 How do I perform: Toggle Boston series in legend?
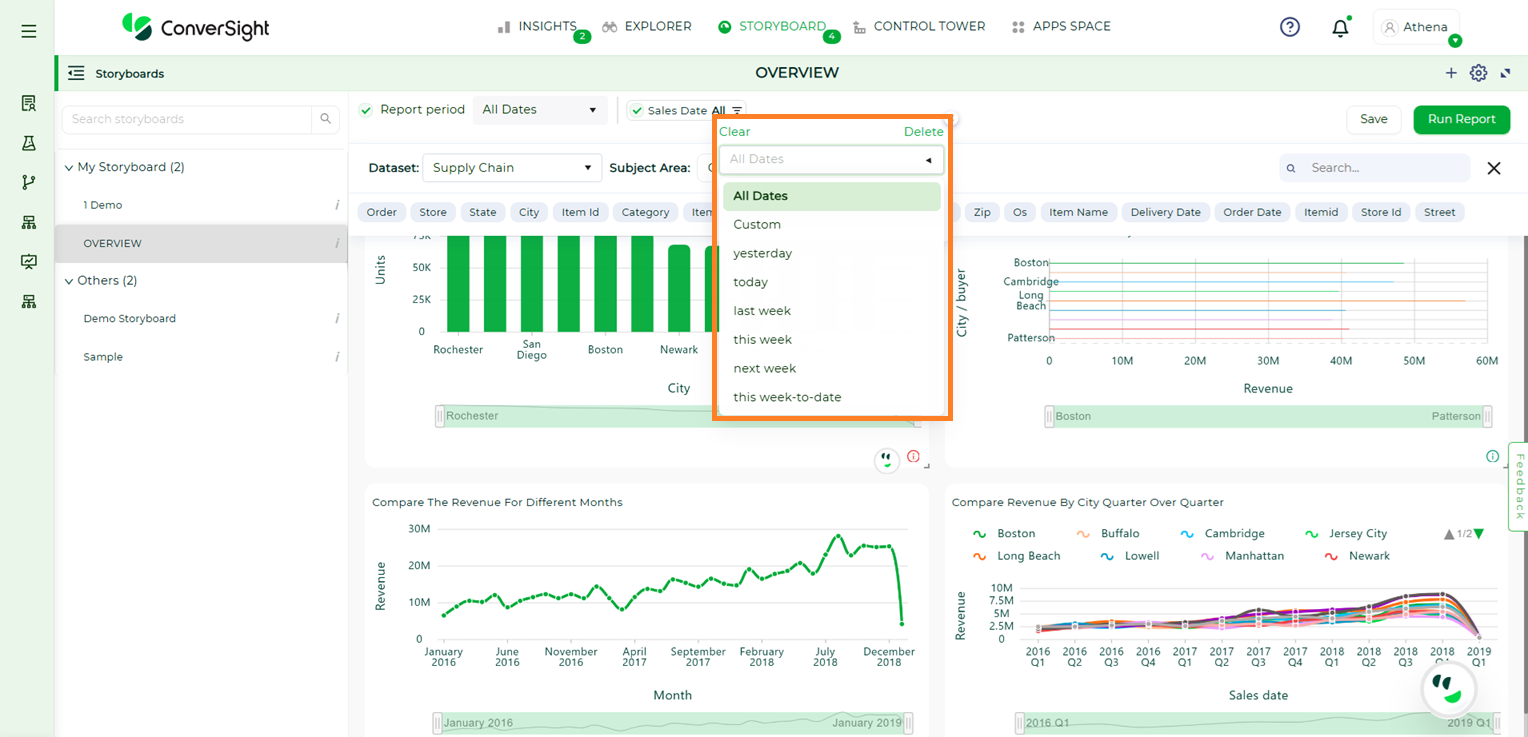coord(1004,534)
